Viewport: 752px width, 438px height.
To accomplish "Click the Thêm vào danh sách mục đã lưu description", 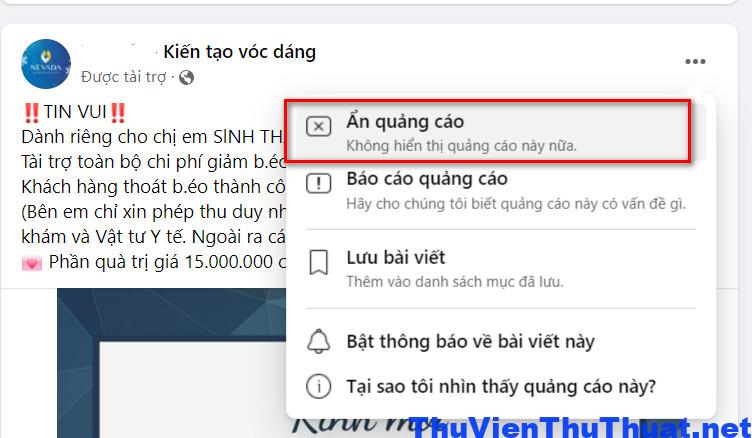I will pyautogui.click(x=455, y=281).
